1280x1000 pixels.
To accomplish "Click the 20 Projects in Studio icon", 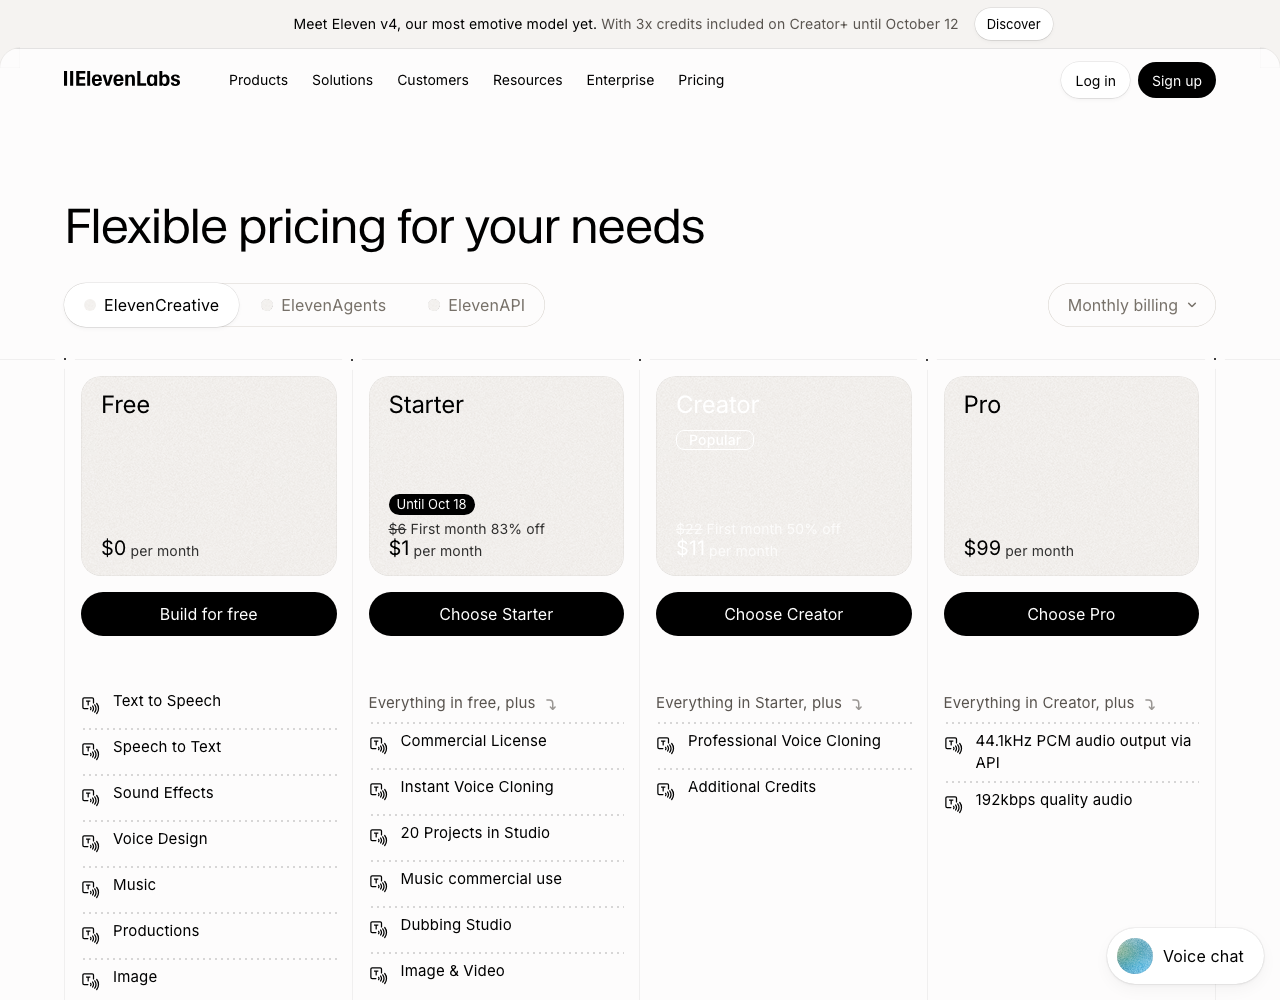I will [378, 837].
